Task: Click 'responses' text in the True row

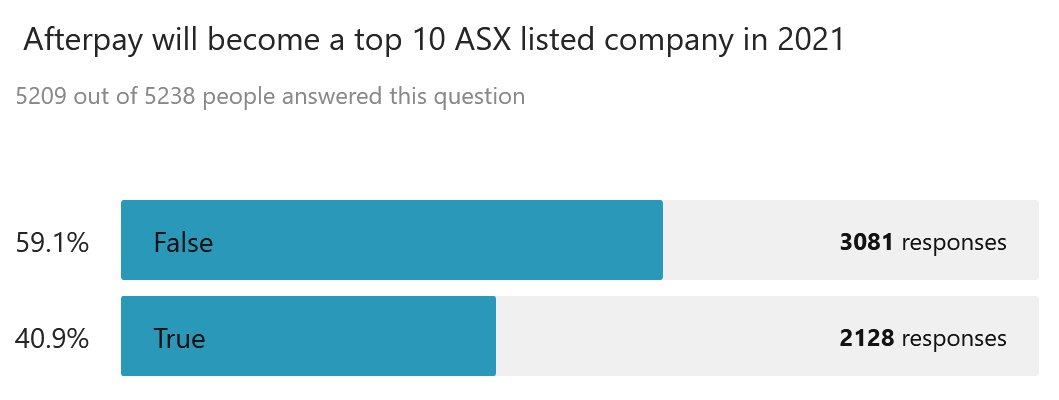Action: tap(954, 338)
